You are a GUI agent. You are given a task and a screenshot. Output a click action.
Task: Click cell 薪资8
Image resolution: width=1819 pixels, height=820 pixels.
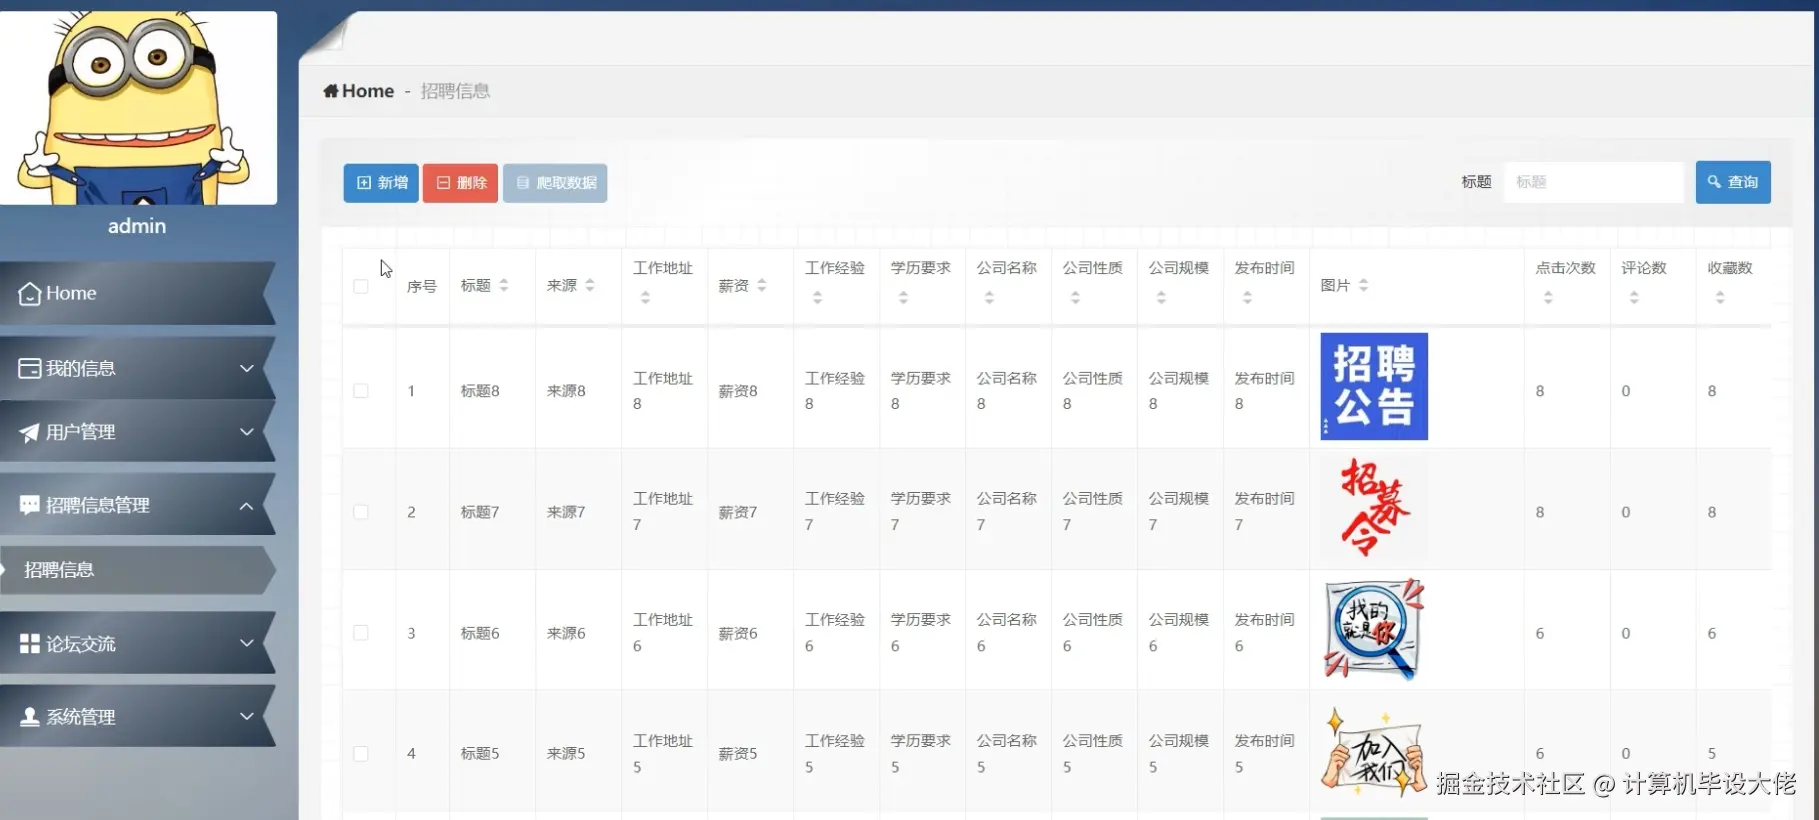[738, 391]
